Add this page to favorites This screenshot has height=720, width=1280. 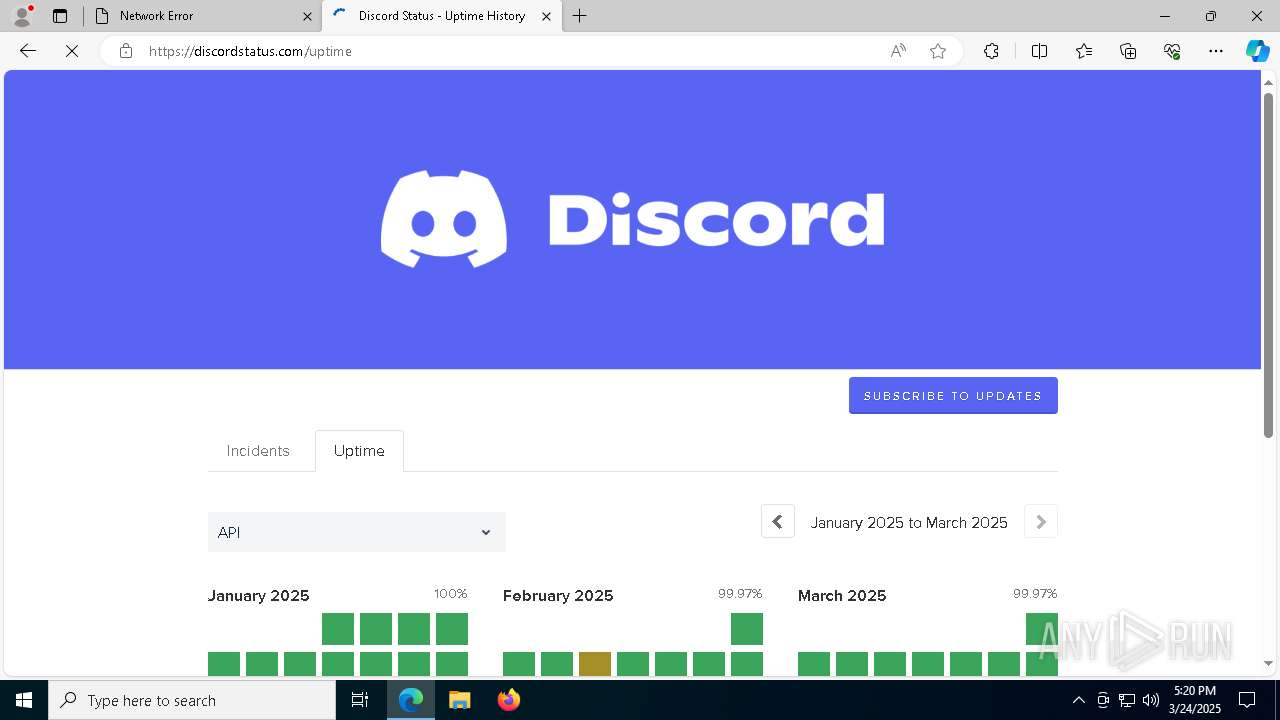[938, 51]
